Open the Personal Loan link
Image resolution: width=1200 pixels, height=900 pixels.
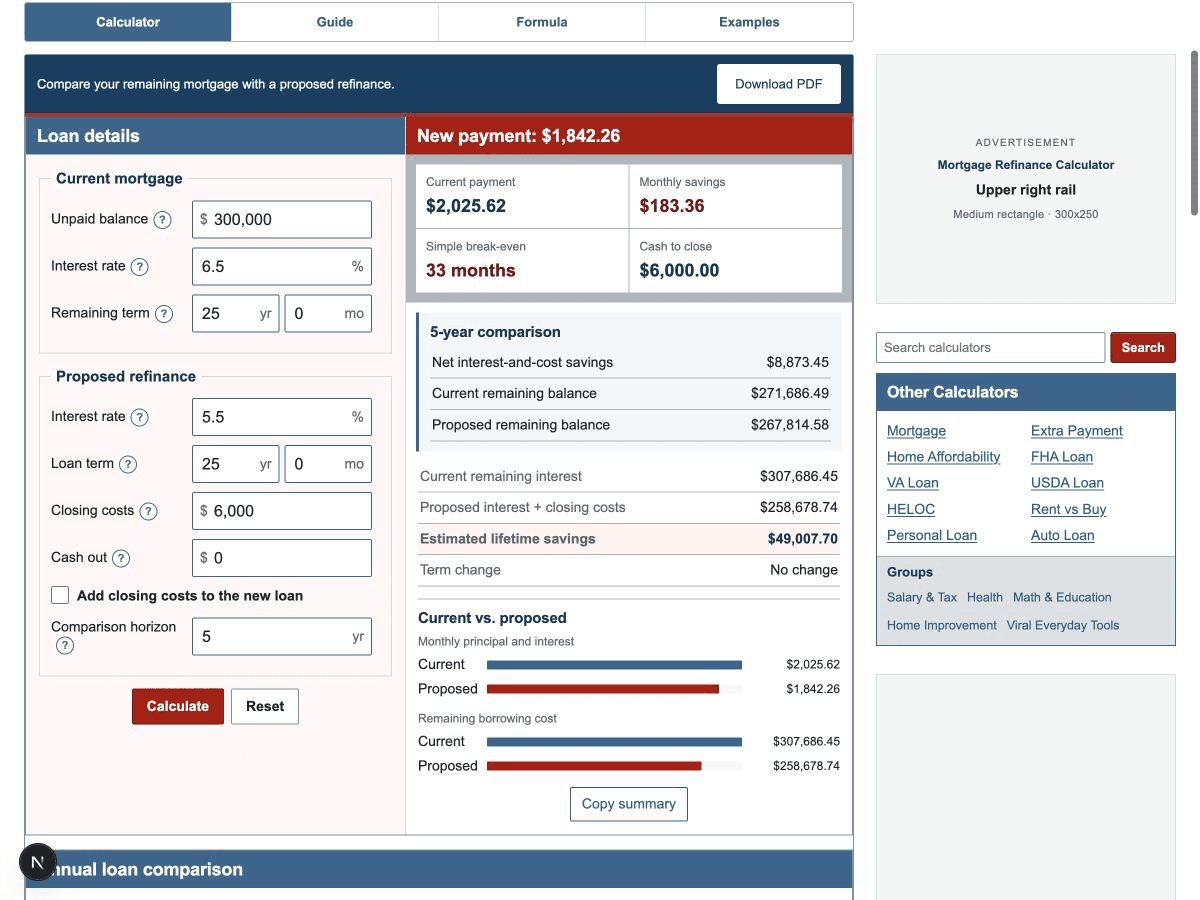(932, 535)
